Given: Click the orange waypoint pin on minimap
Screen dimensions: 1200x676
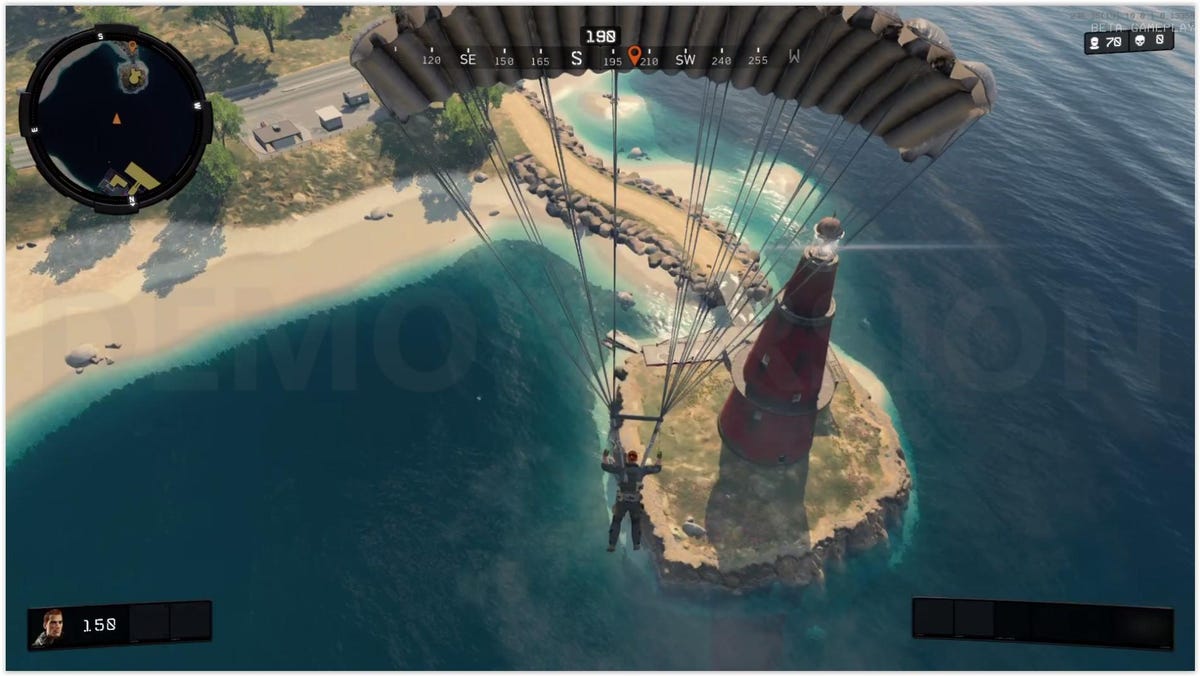Looking at the screenshot, I should pos(132,47).
